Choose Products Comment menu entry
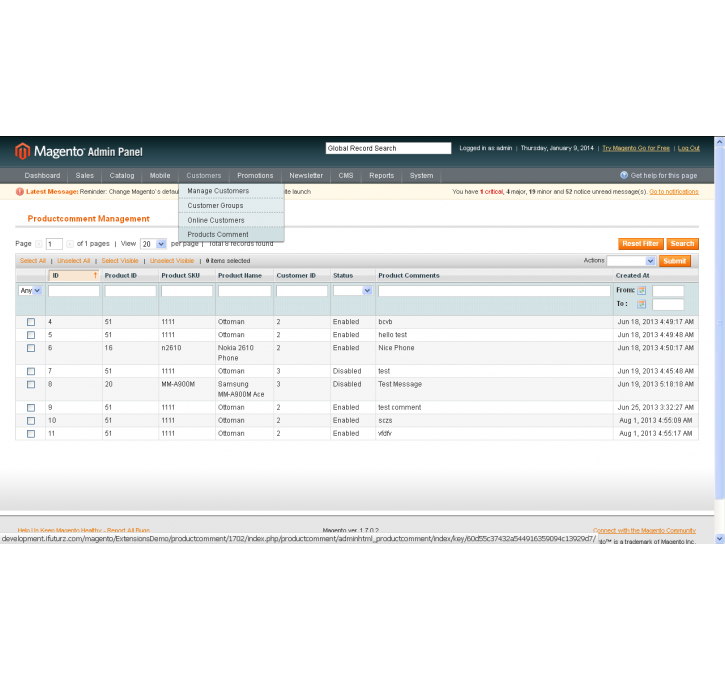This screenshot has width=725, height=680. click(x=231, y=234)
